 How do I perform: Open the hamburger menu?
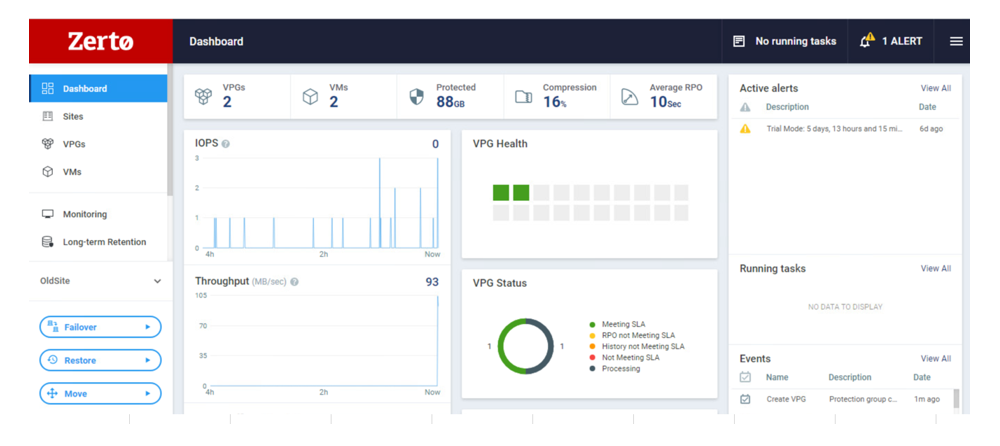tap(956, 41)
